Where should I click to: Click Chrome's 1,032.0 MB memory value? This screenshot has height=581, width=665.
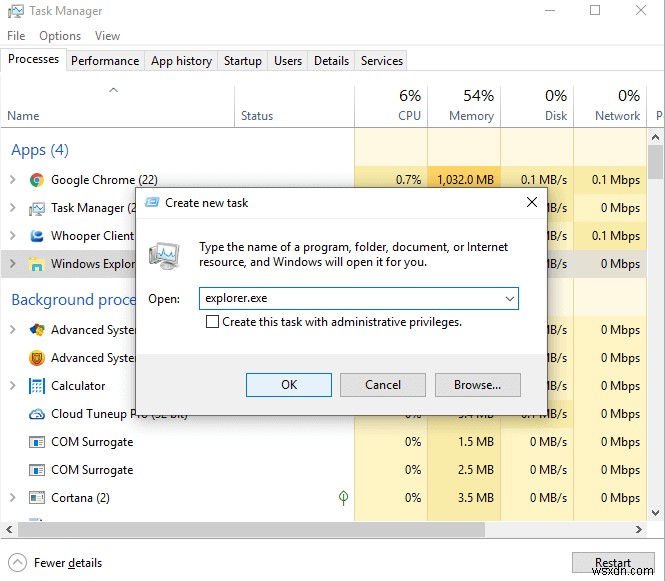coord(465,180)
